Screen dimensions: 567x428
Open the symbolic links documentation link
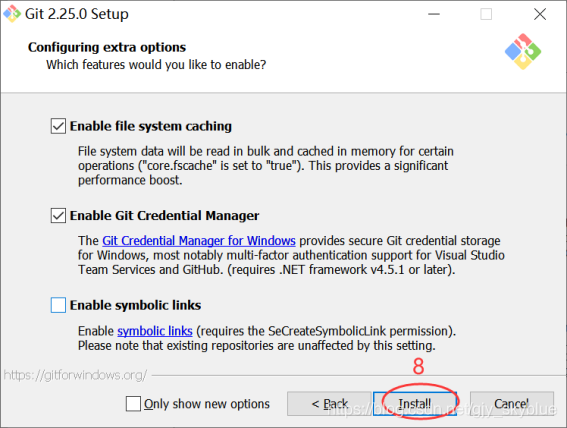(155, 331)
